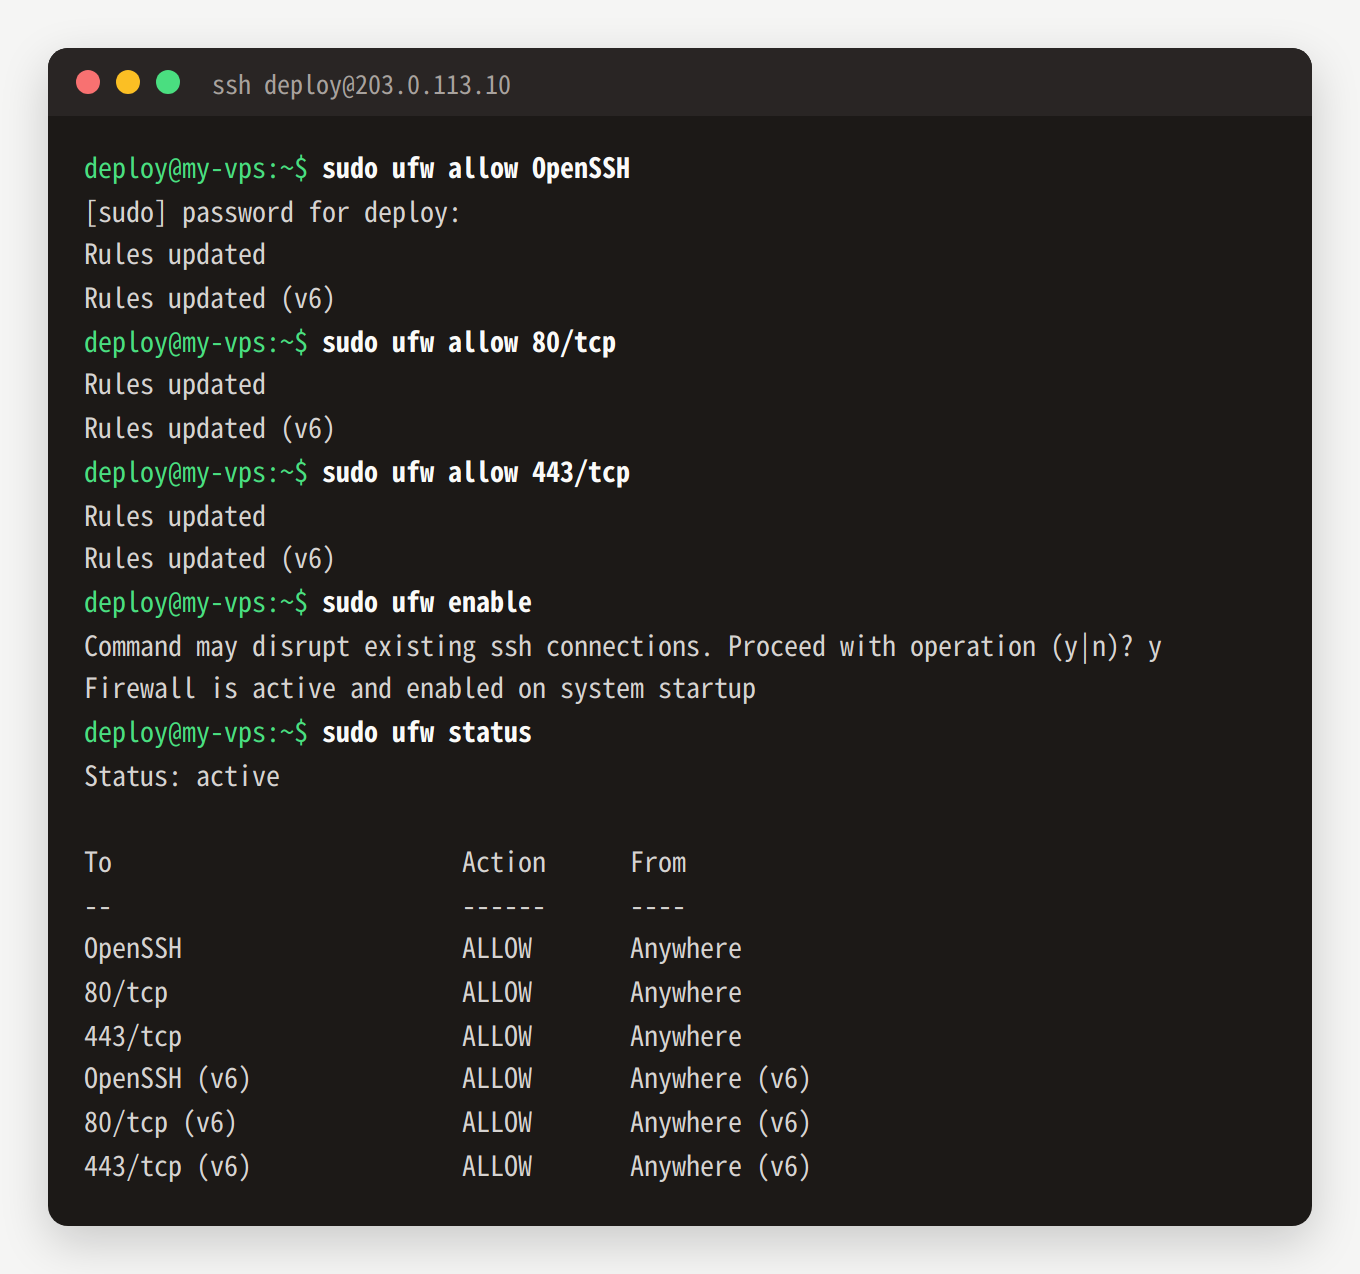Click "Anywhere (v6)" in the OpenSSH (v6) row
The image size is (1360, 1274).
point(720,1079)
